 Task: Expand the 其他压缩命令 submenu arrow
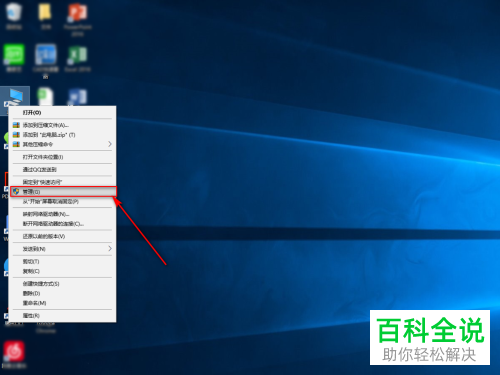[110, 144]
